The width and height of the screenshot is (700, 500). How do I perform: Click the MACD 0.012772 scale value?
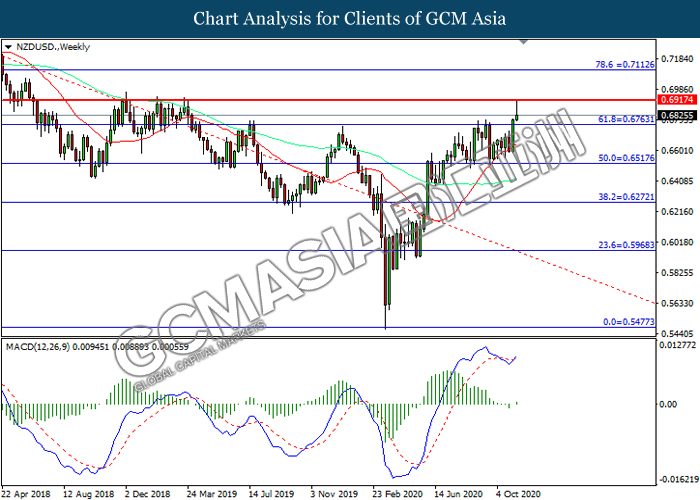[678, 345]
